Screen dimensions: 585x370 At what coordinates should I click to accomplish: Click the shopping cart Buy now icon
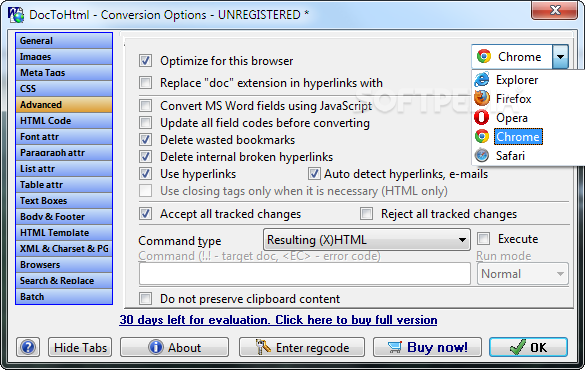(x=395, y=347)
